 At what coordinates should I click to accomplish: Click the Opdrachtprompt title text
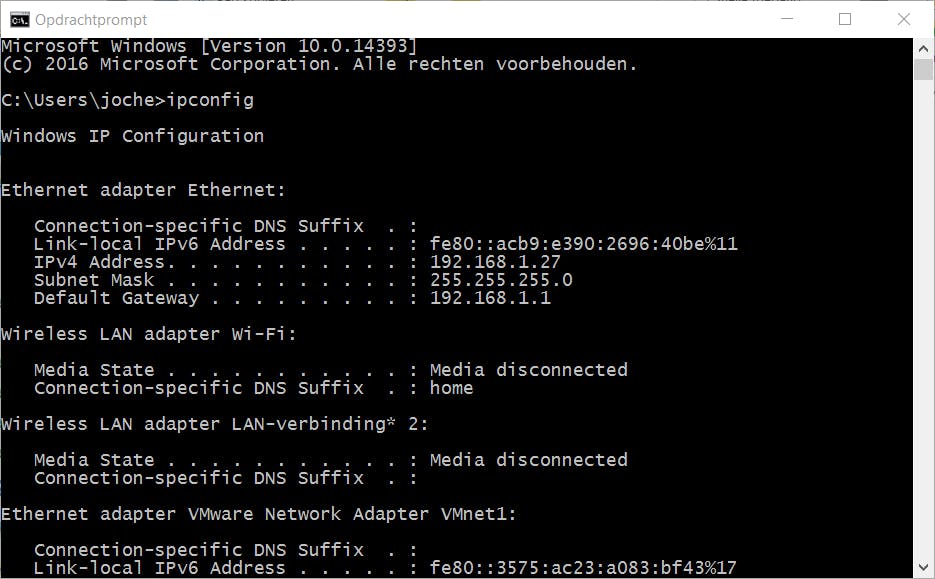click(x=91, y=19)
